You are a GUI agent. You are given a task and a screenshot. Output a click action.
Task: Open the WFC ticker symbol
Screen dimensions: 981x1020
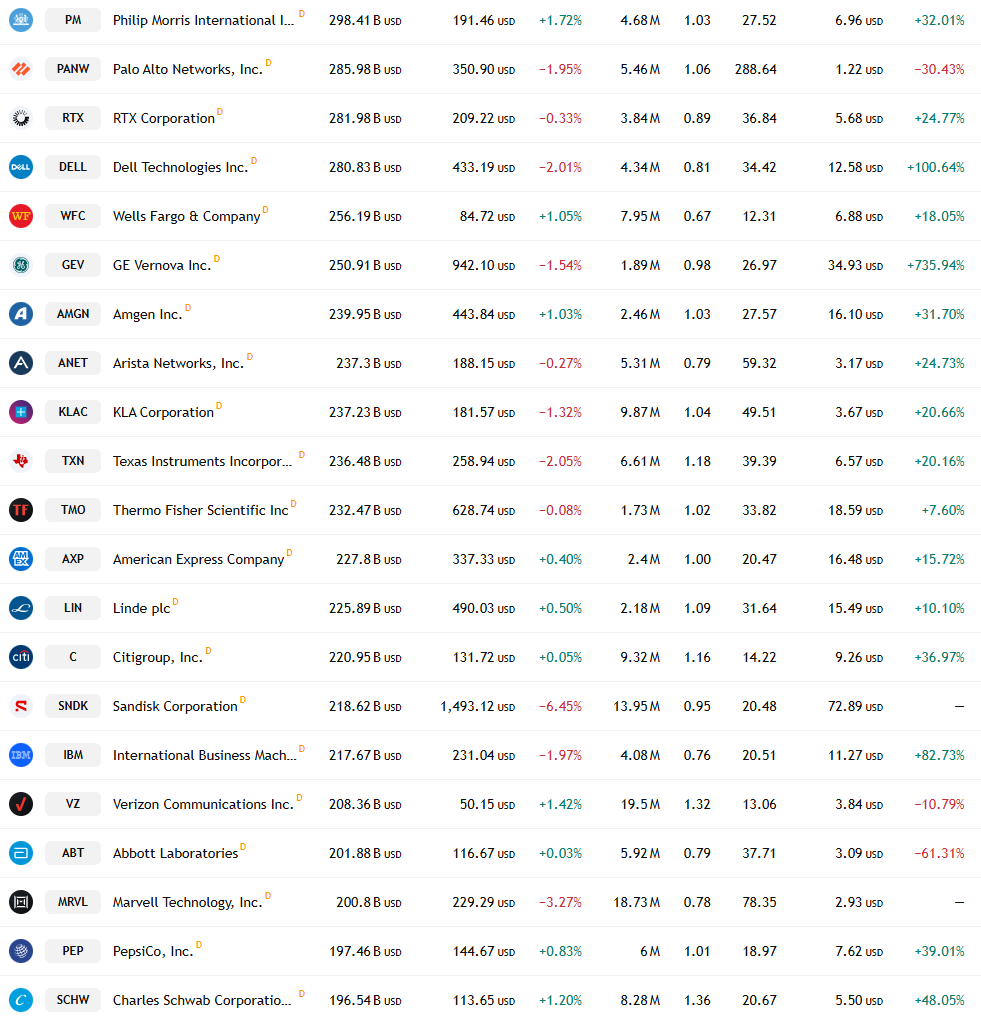[73, 216]
